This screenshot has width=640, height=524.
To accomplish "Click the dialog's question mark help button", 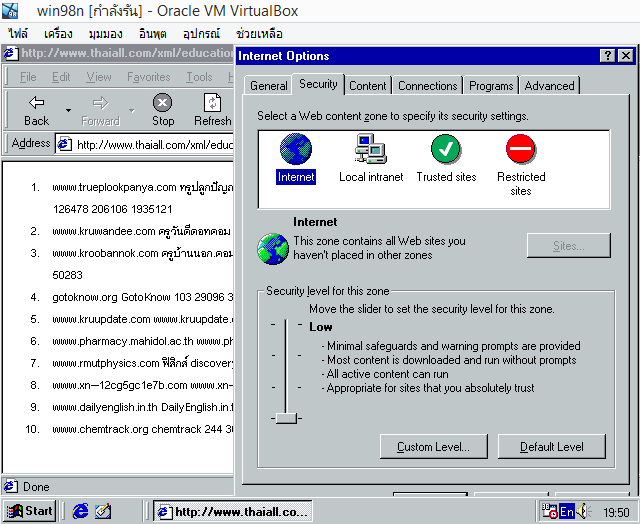I will click(x=608, y=56).
